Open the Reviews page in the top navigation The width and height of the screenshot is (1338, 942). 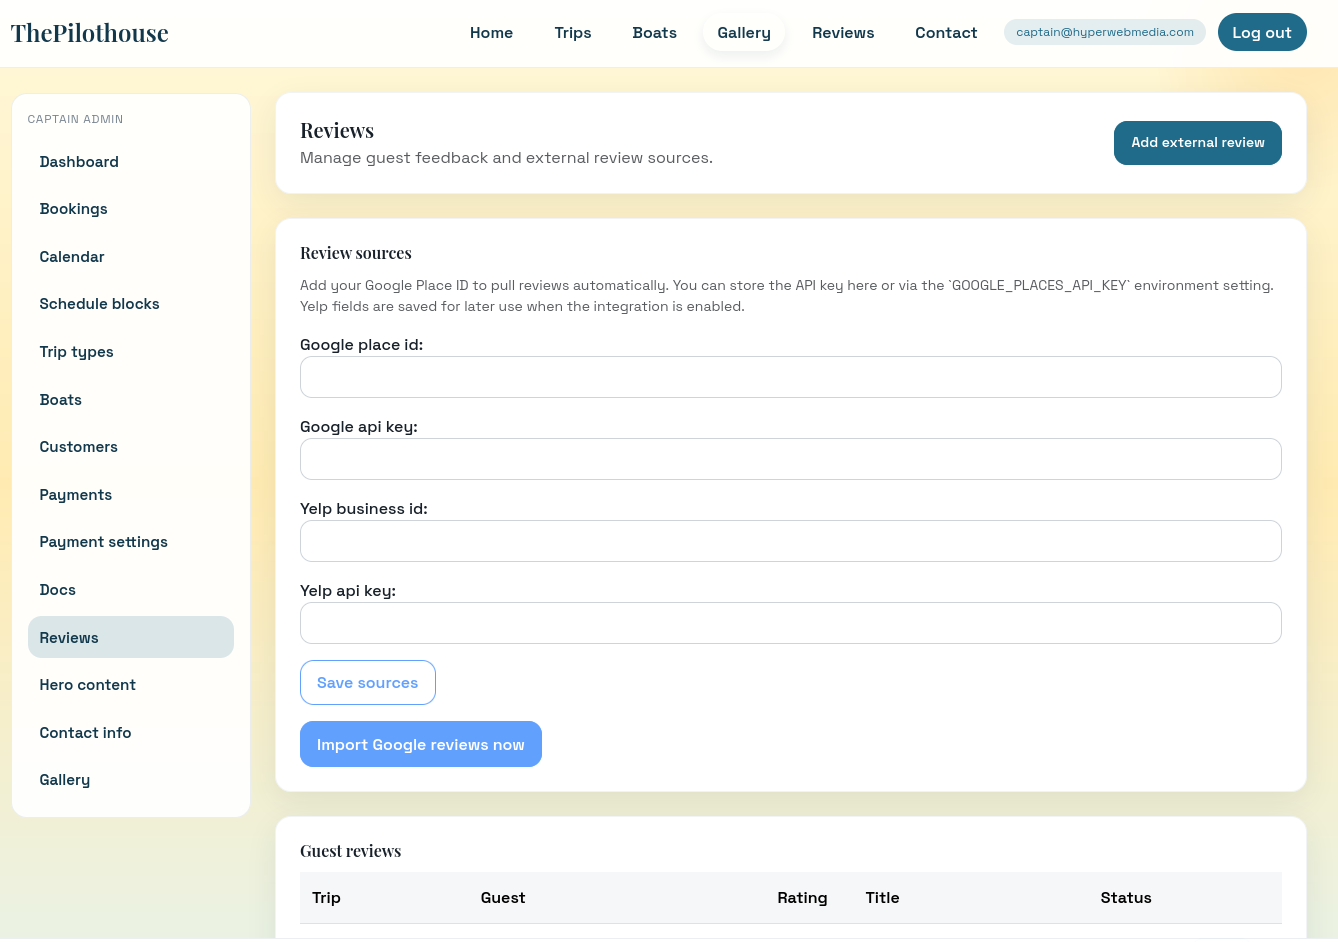pyautogui.click(x=843, y=32)
